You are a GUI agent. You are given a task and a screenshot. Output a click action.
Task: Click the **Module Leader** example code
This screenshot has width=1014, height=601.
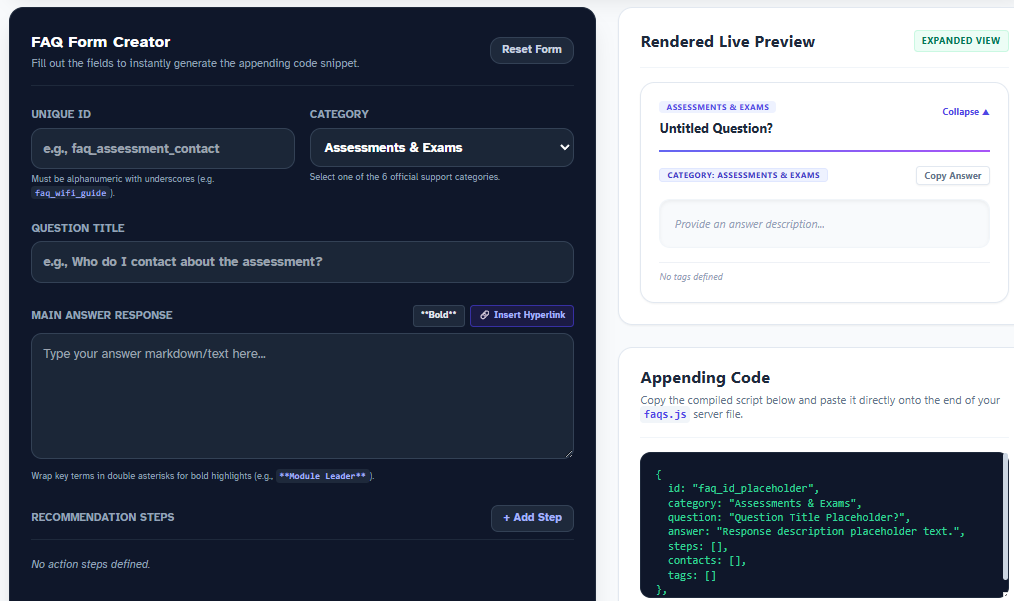pyautogui.click(x=323, y=476)
